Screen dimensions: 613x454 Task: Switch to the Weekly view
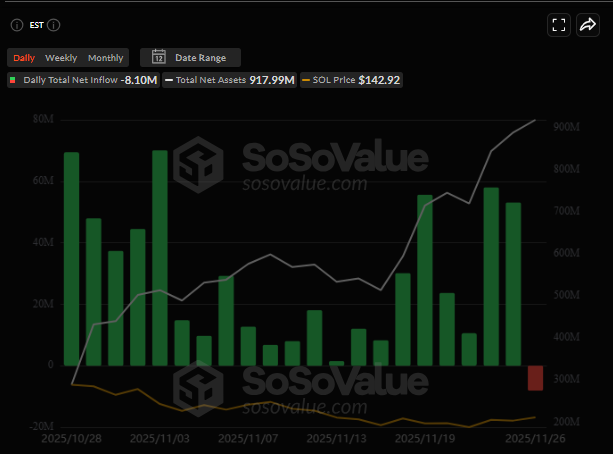coord(61,58)
